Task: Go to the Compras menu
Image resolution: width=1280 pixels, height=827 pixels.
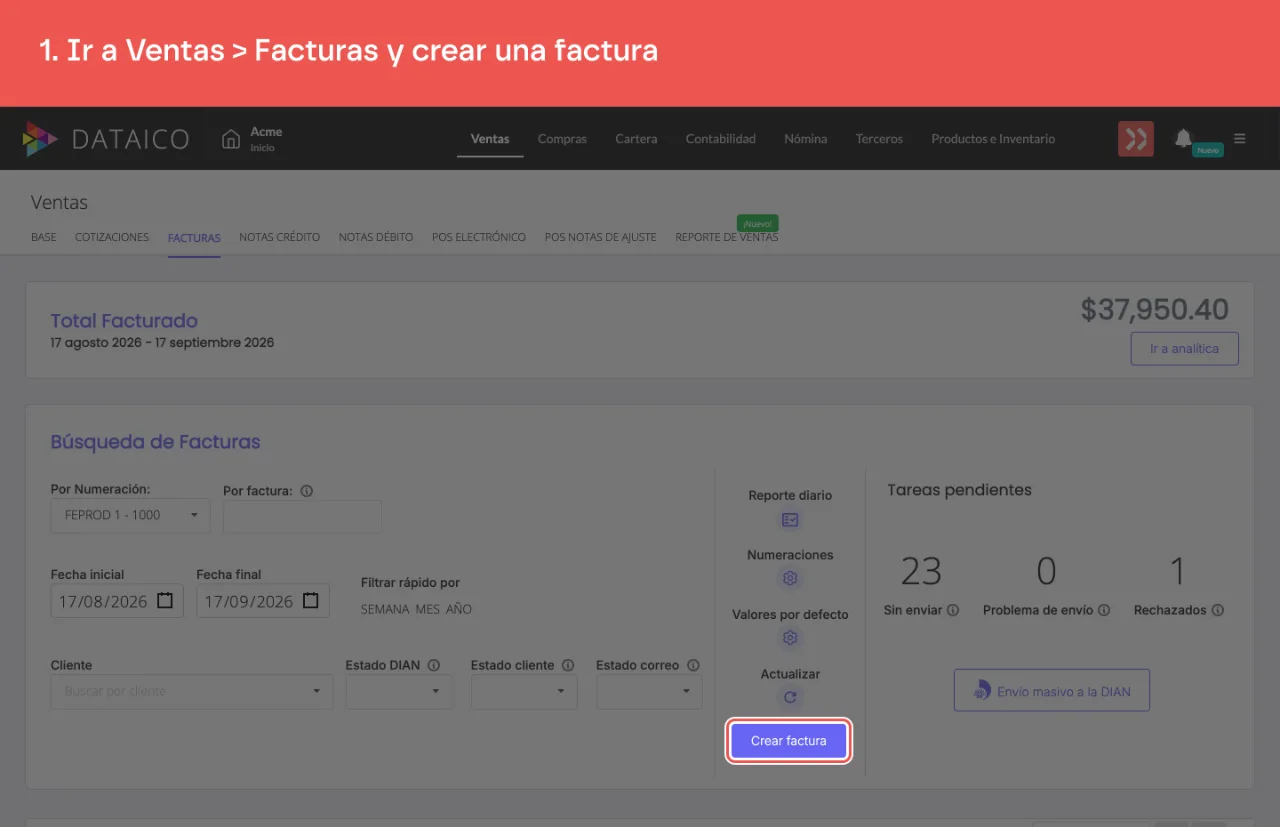Action: [562, 139]
